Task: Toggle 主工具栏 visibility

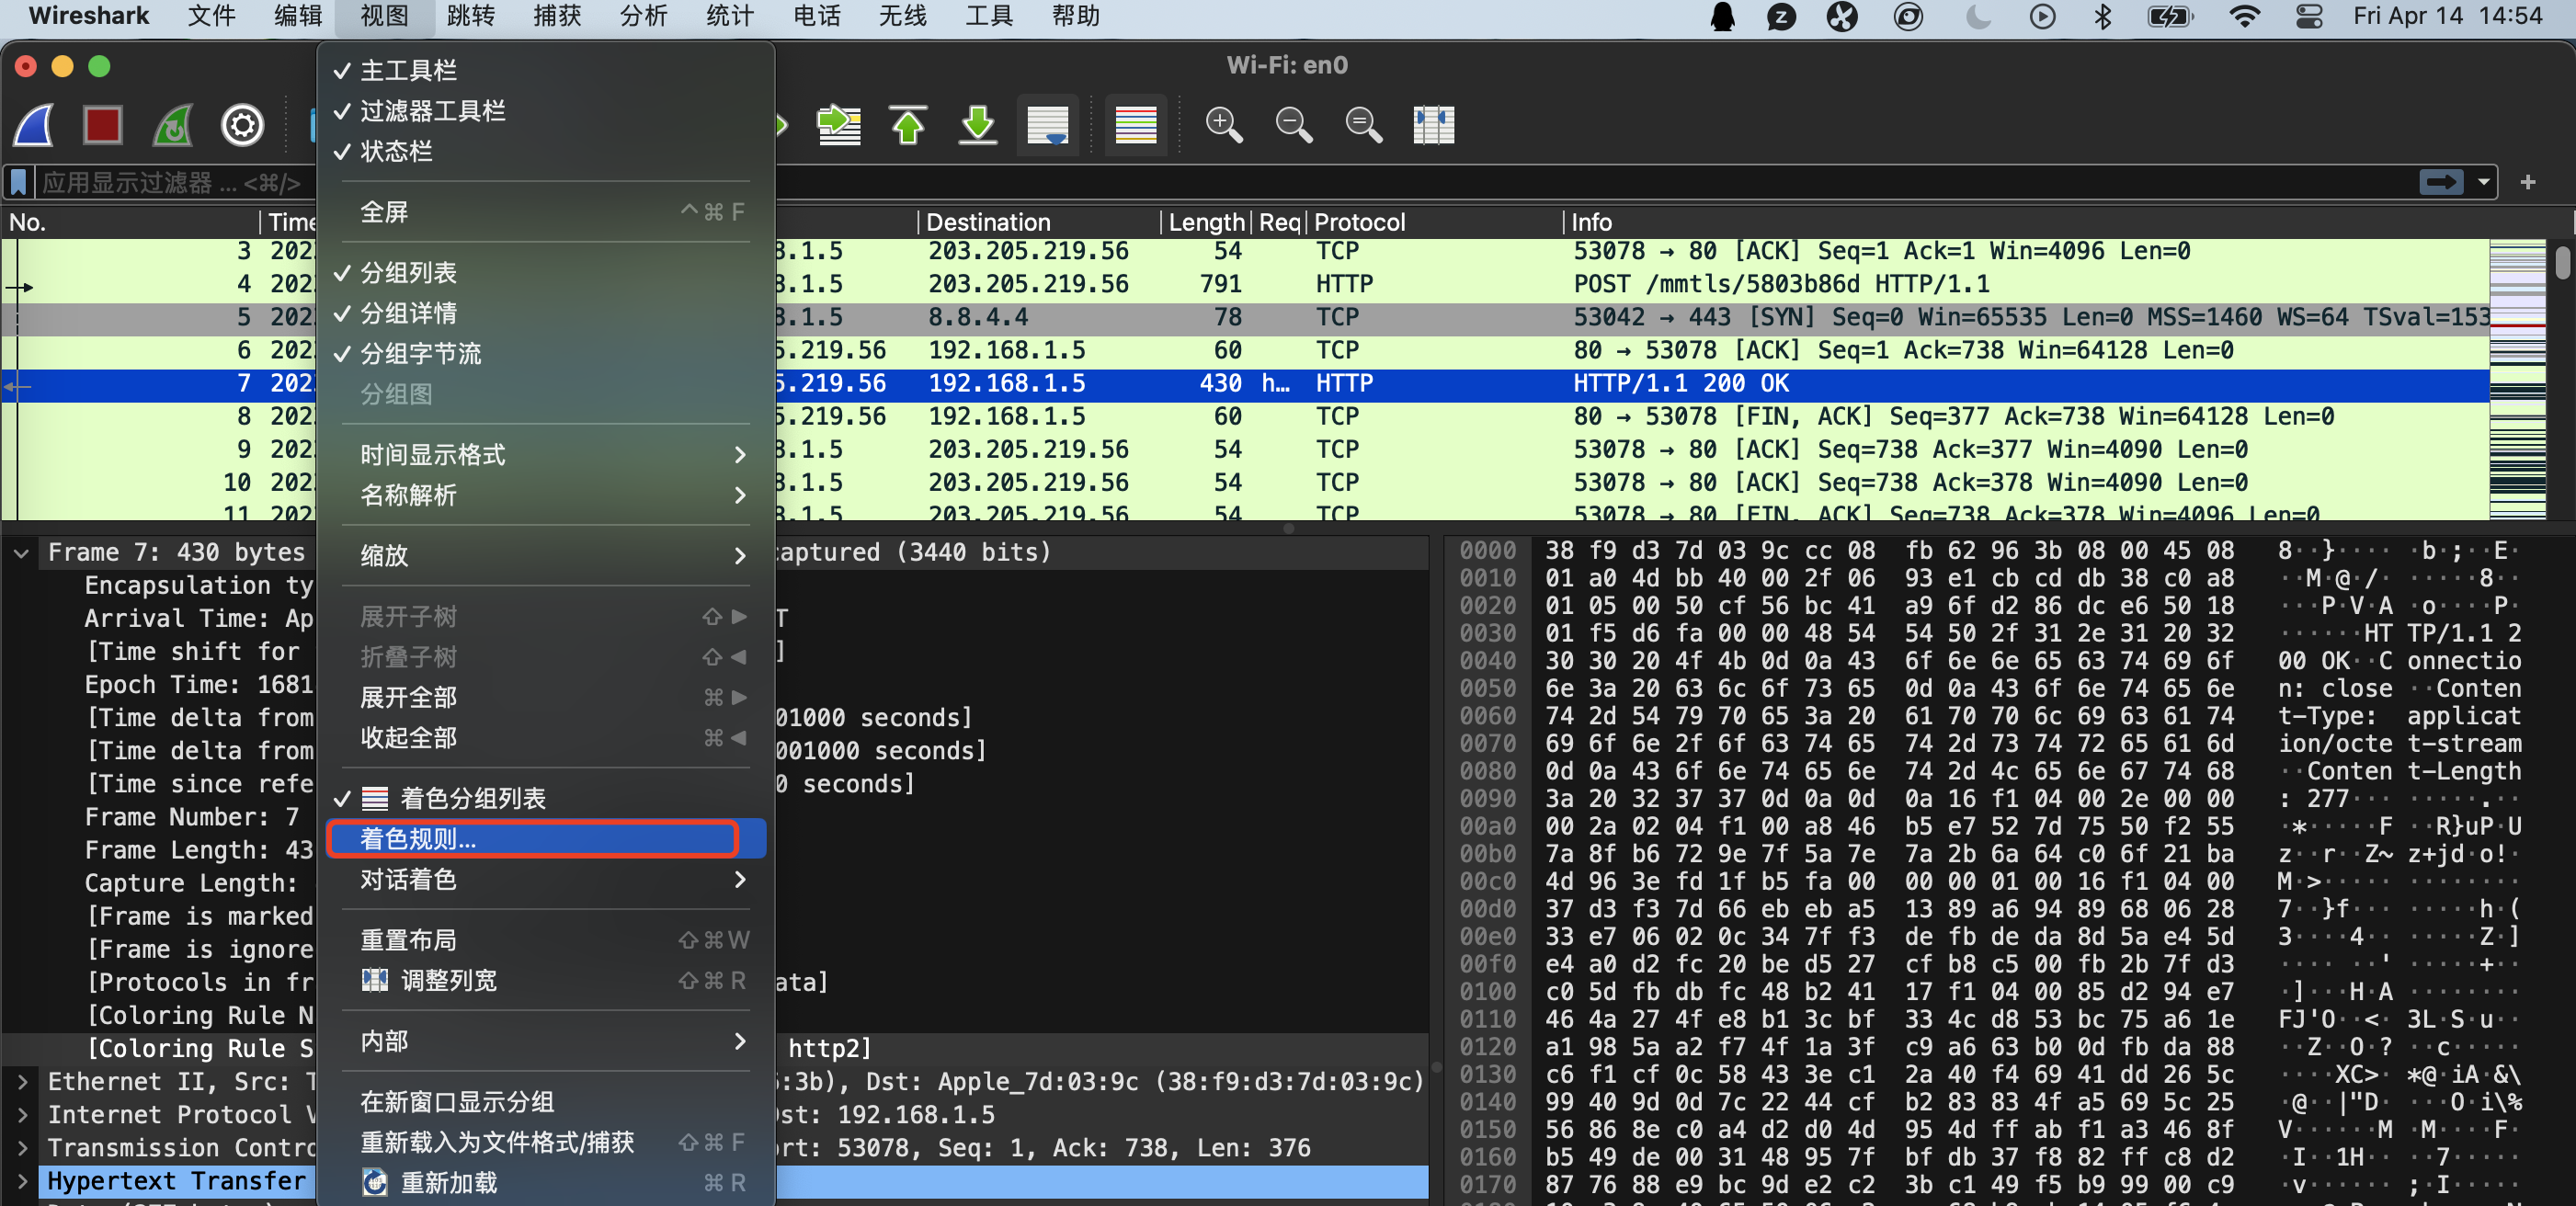Action: point(546,70)
